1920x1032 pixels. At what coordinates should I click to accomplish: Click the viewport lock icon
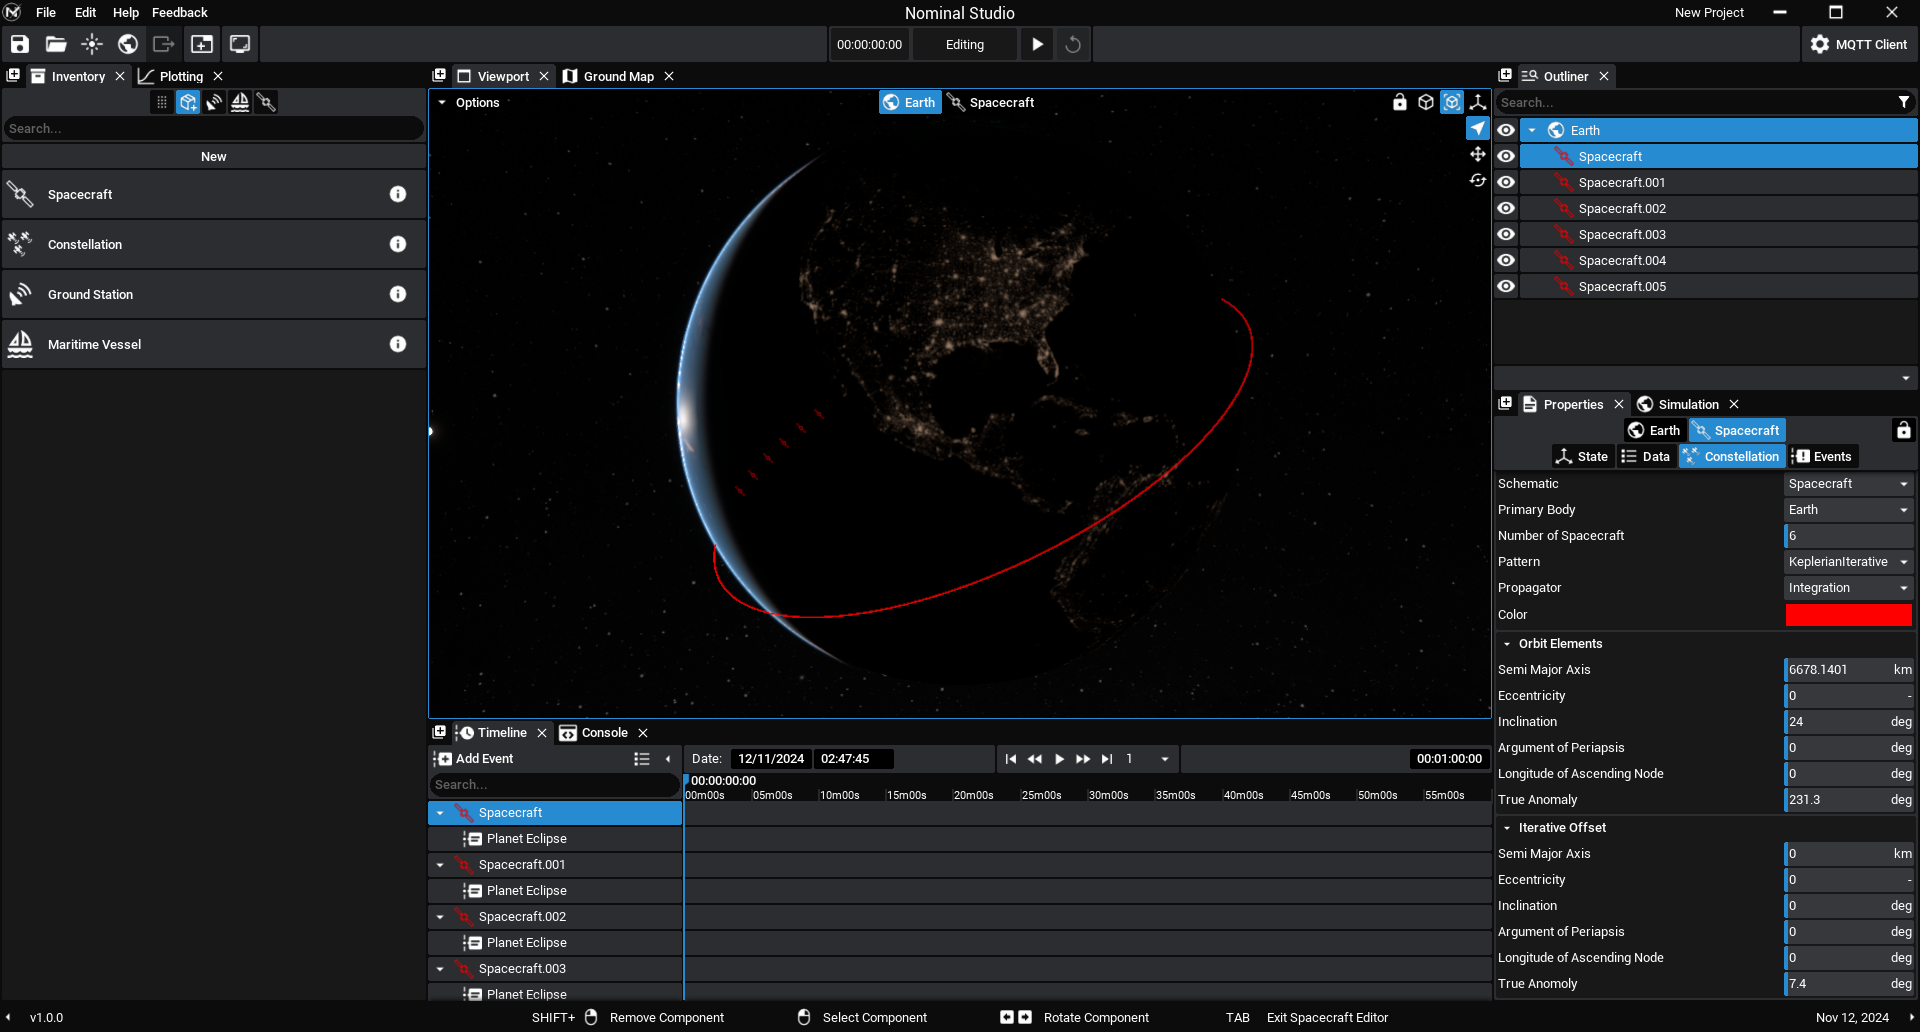[1399, 102]
